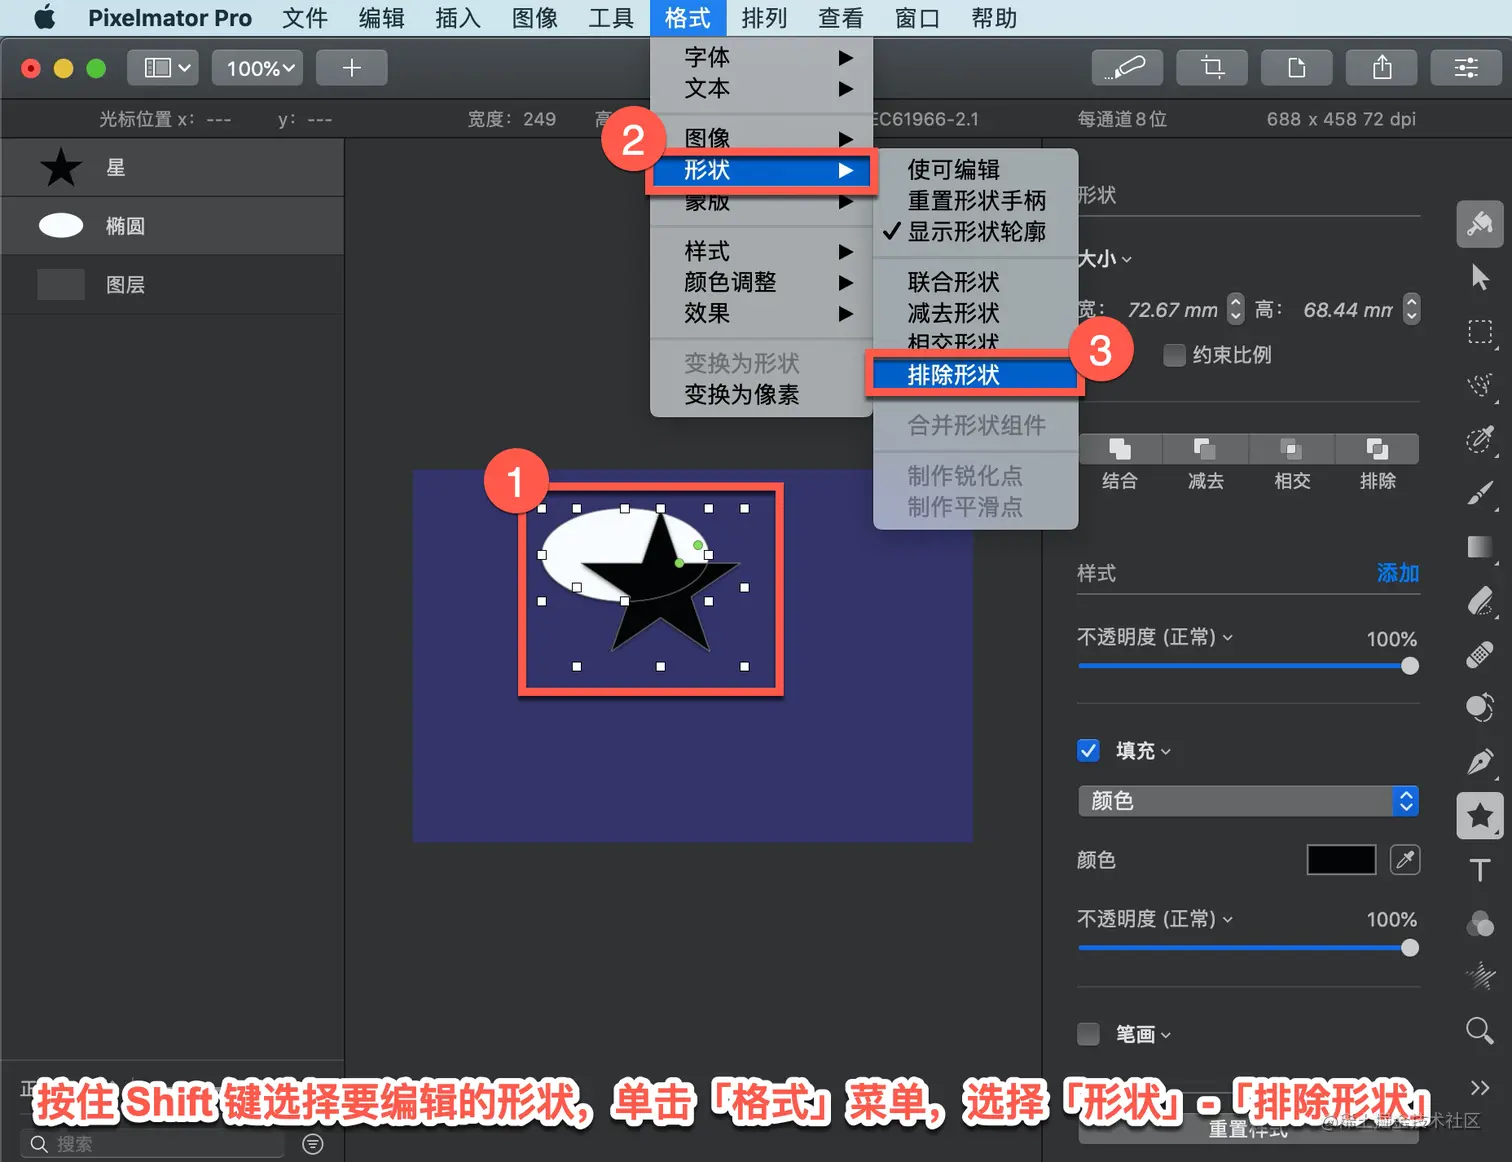The width and height of the screenshot is (1512, 1162).
Task: Click the Unite (结合) shape icon
Action: (x=1120, y=449)
